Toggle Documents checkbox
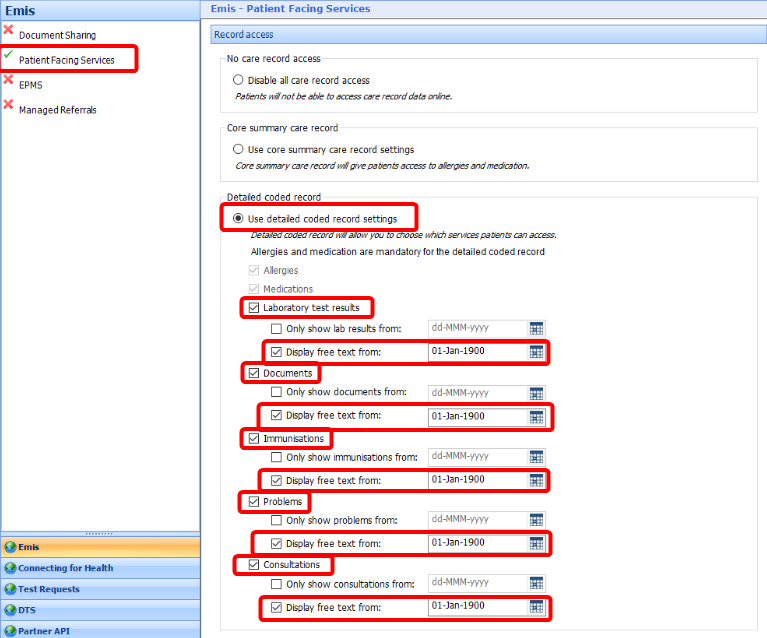Image resolution: width=767 pixels, height=638 pixels. tap(253, 373)
